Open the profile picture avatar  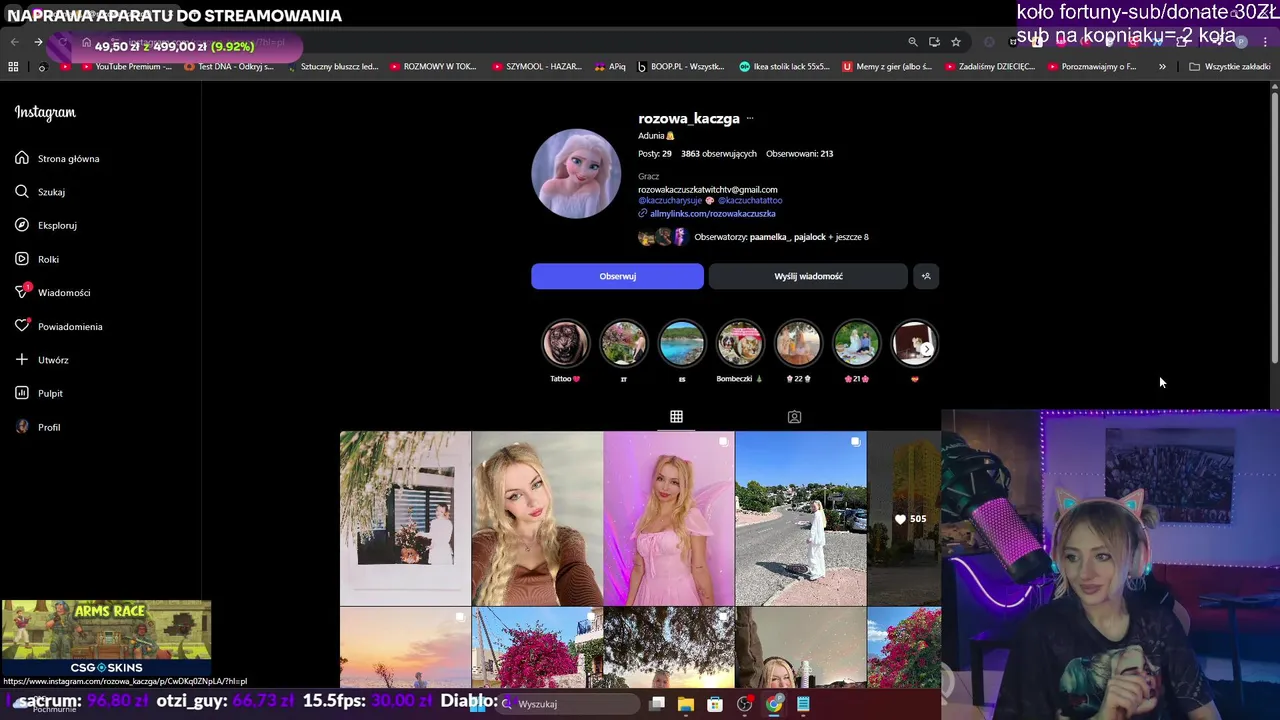(x=575, y=173)
